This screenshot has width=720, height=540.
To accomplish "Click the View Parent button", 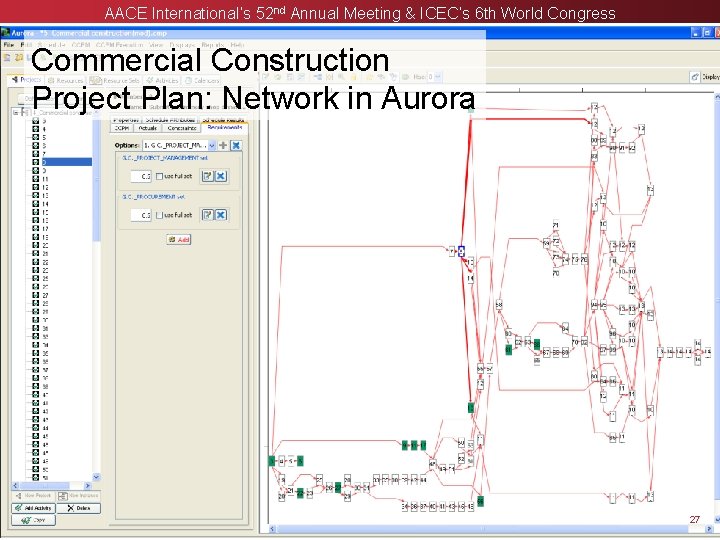I will tap(34, 496).
